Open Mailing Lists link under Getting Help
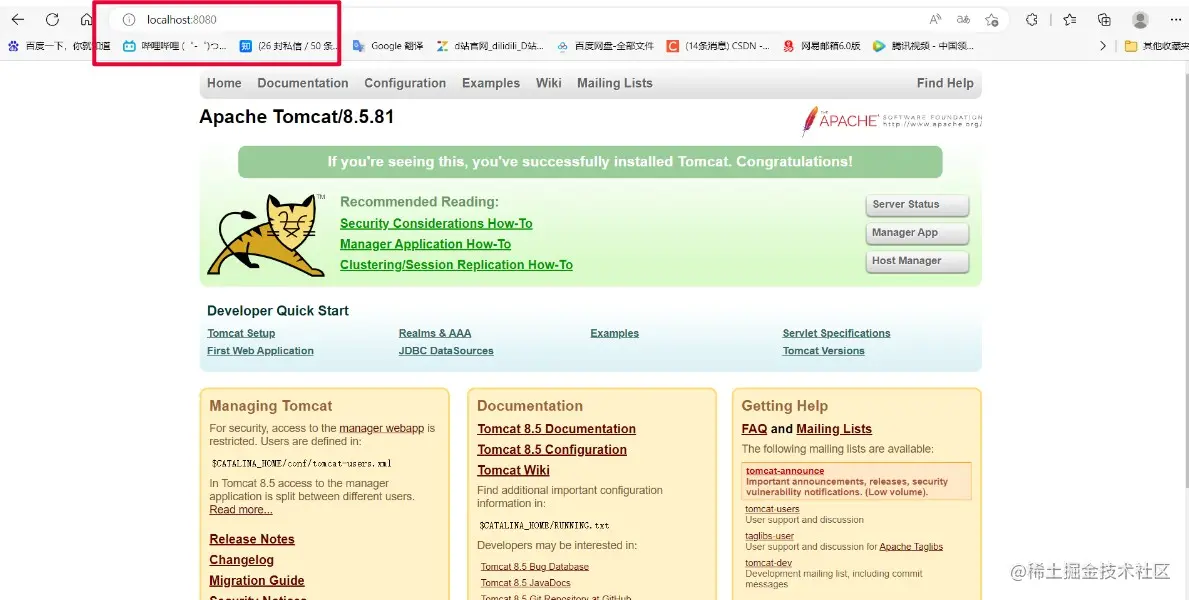This screenshot has height=600, width=1189. pyautogui.click(x=833, y=429)
